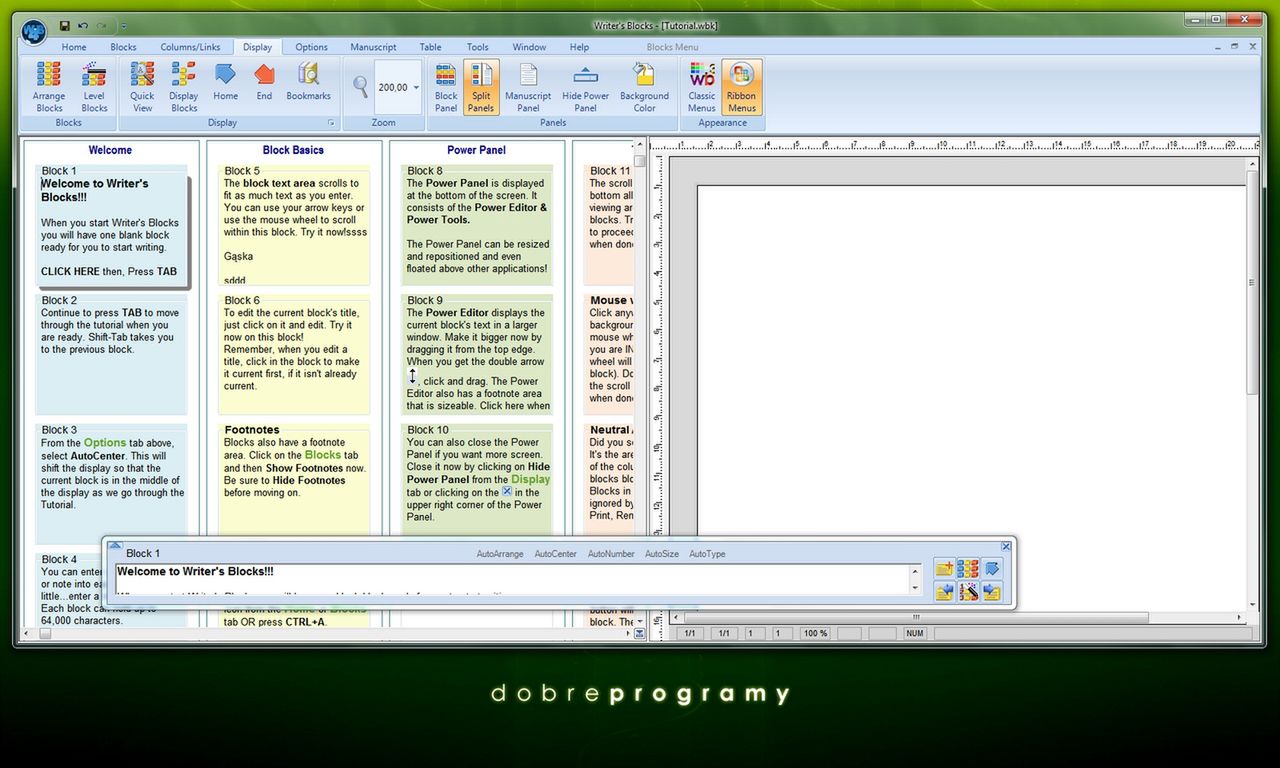The height and width of the screenshot is (768, 1280).
Task: Click the Footnotes block title
Action: pyautogui.click(x=252, y=430)
